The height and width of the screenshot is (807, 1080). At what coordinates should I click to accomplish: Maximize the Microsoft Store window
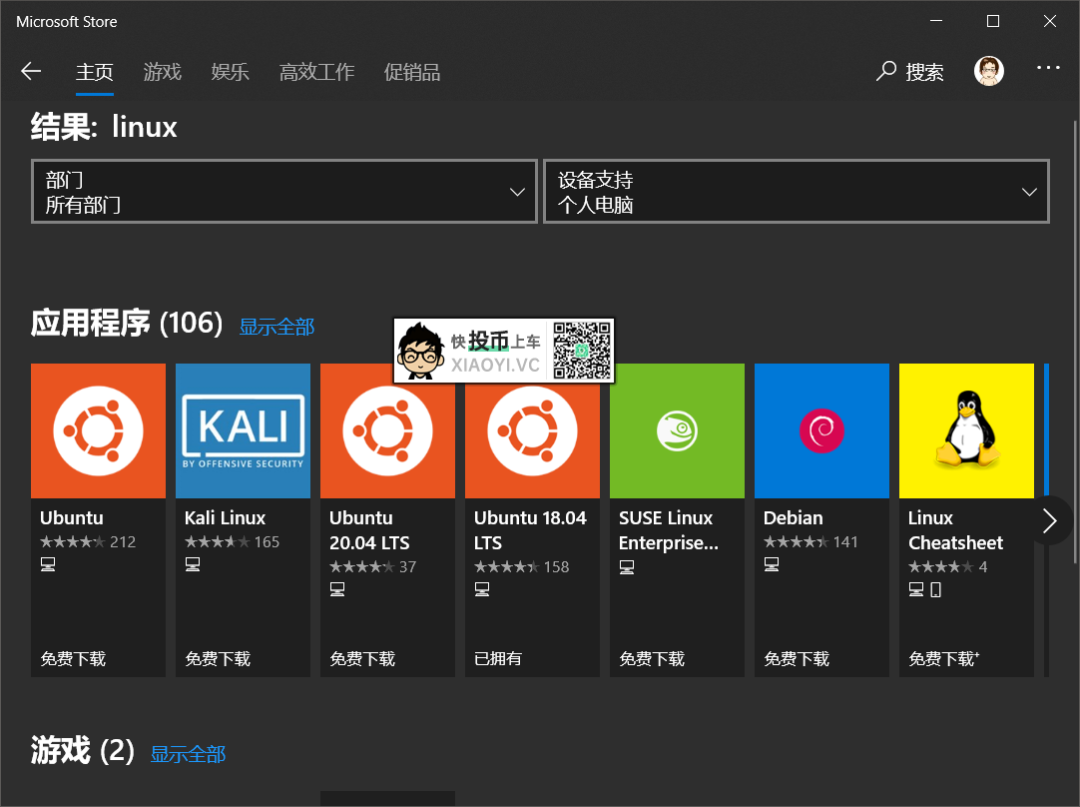coord(993,21)
